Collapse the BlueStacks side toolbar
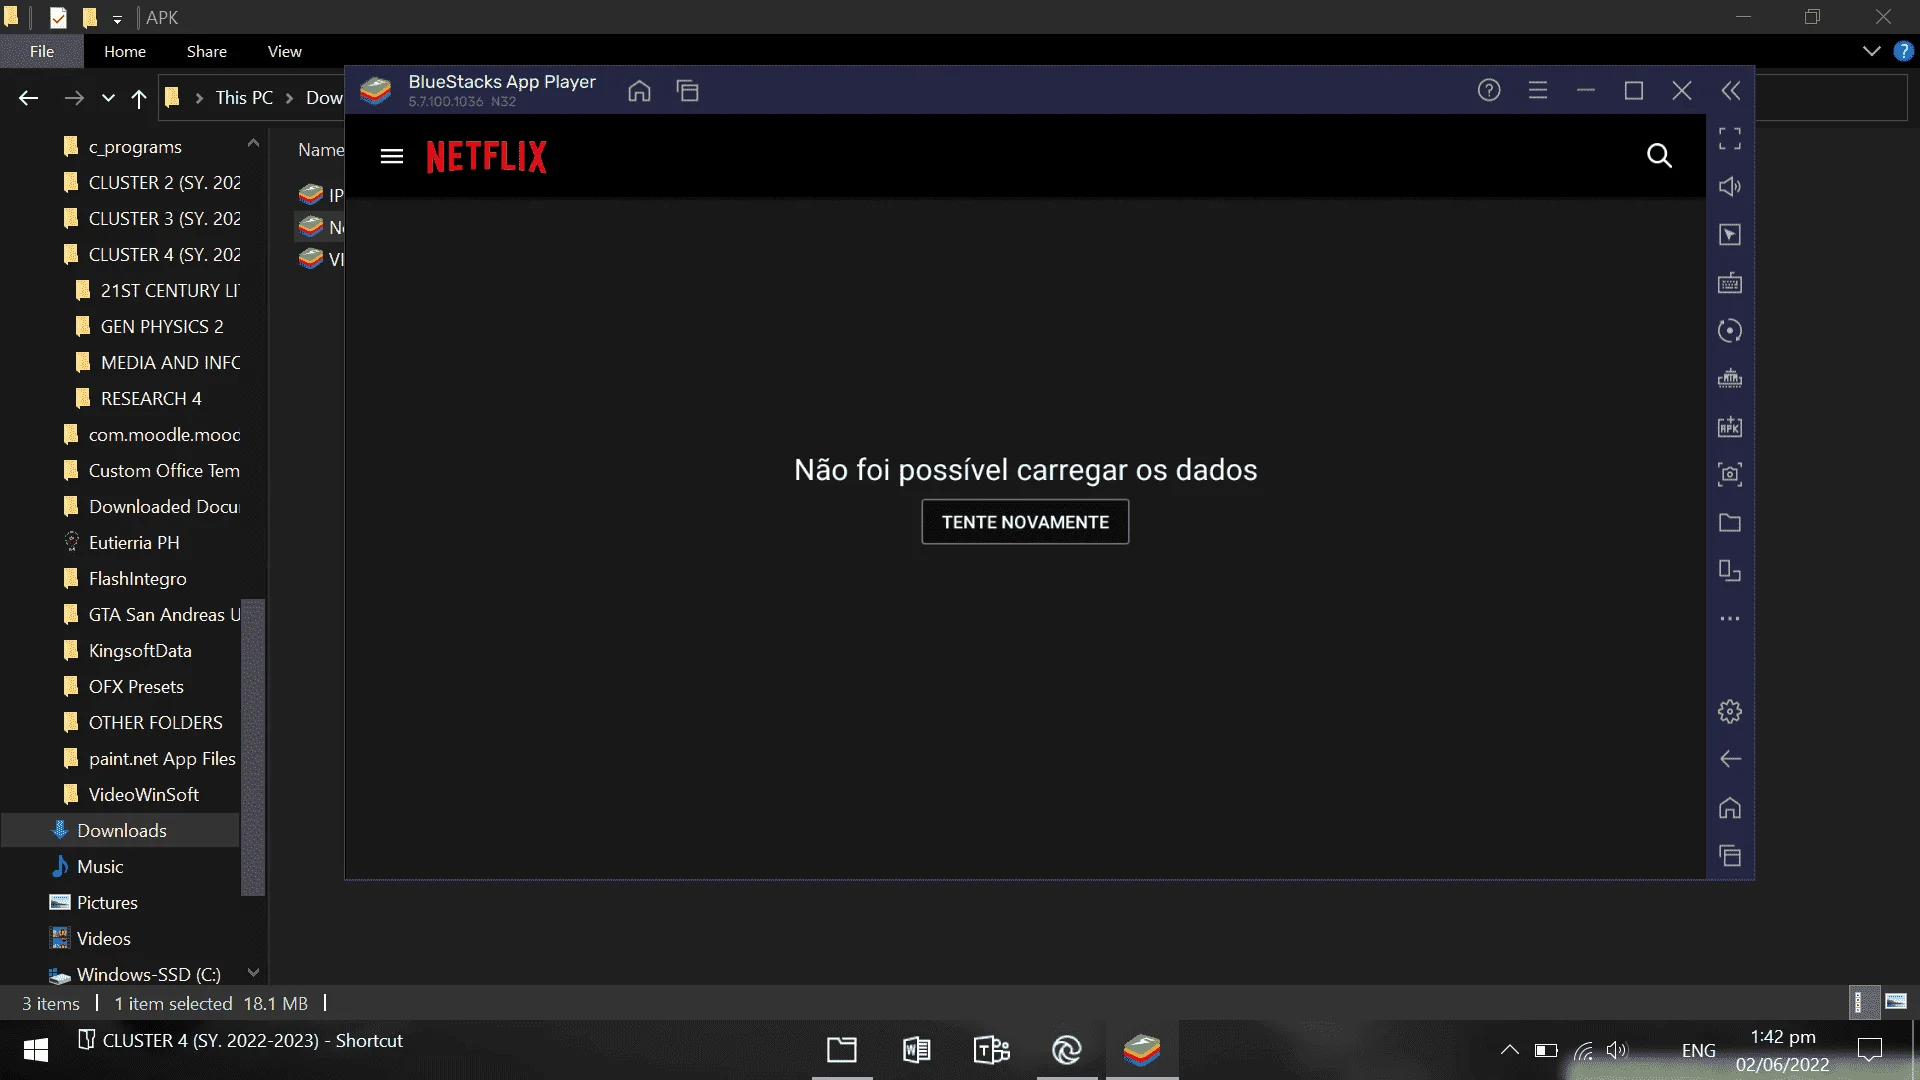 (1731, 91)
